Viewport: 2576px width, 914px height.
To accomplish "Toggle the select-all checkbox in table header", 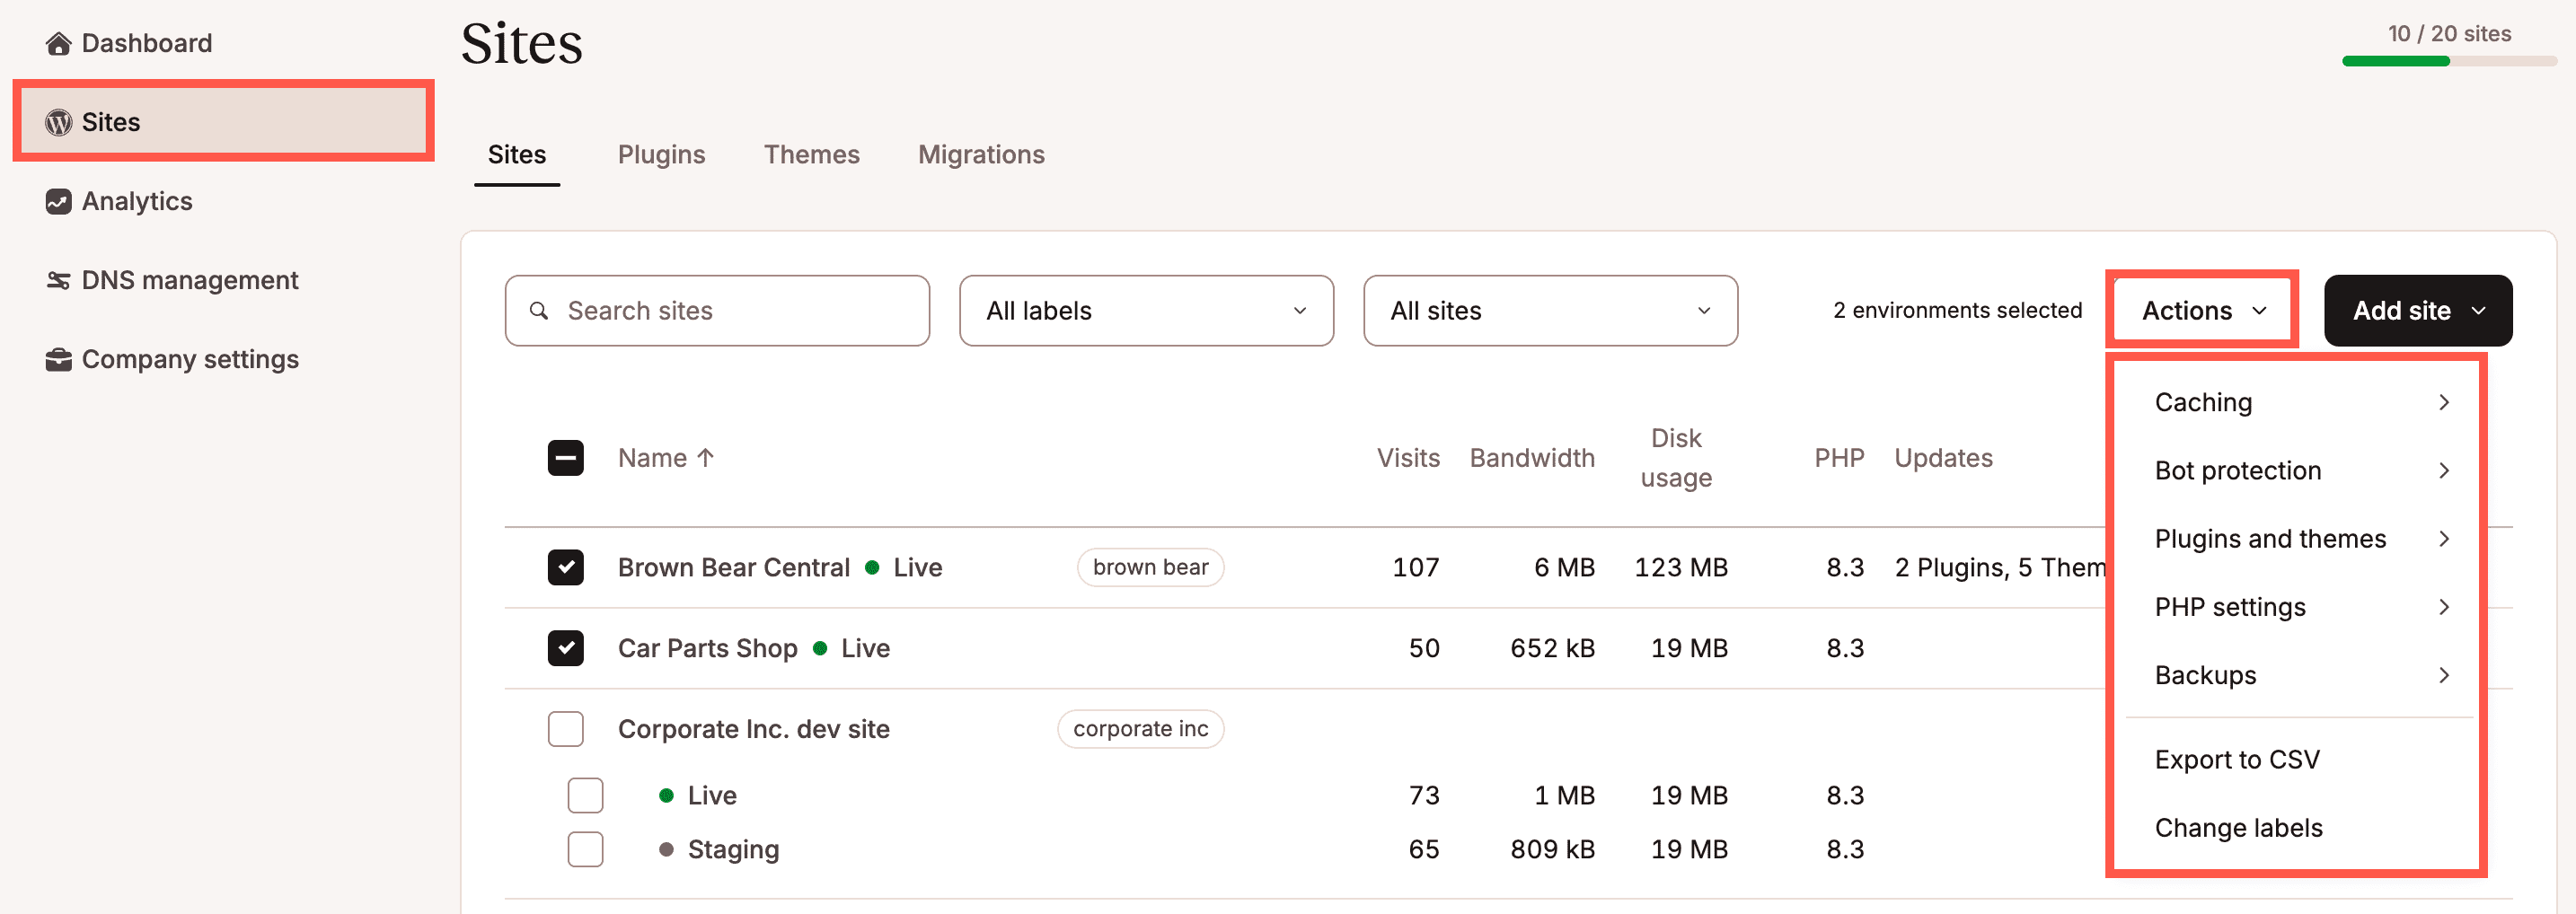I will 565,458.
